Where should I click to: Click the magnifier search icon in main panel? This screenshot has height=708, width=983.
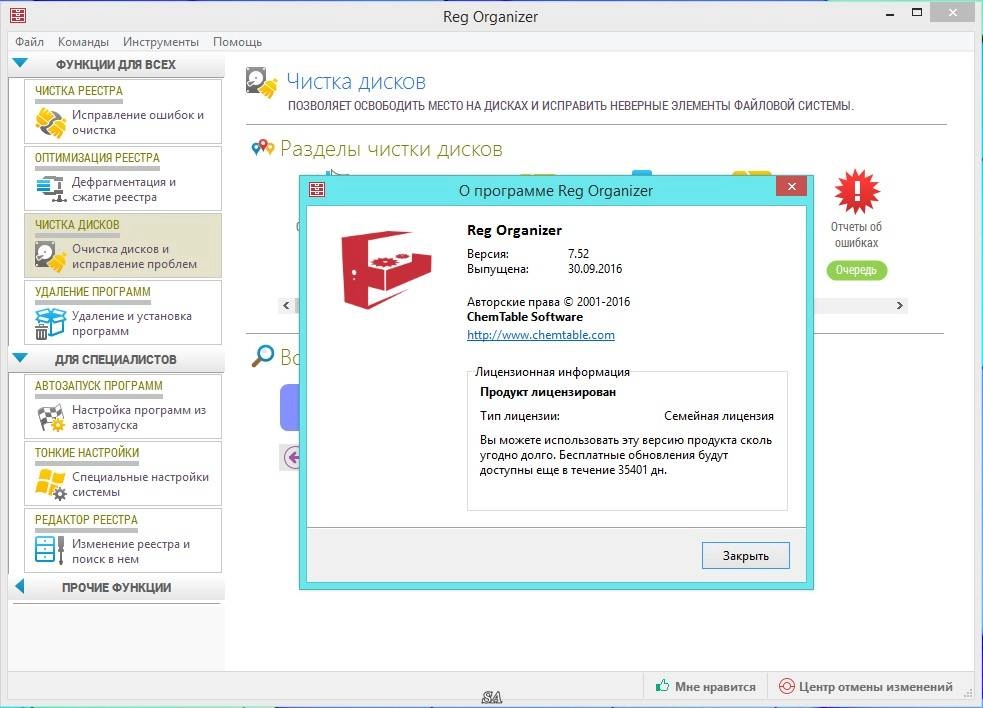[263, 356]
